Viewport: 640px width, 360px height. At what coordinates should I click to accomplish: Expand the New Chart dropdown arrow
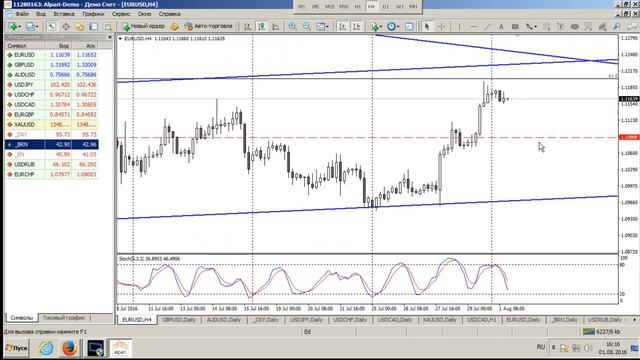tap(19, 27)
